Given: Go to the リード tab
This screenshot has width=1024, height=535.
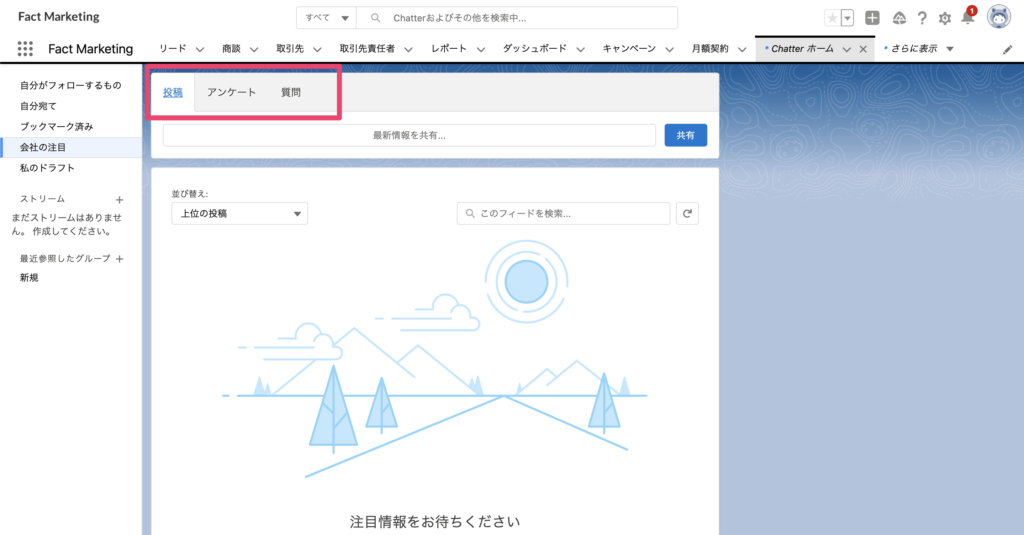Looking at the screenshot, I should click(x=172, y=48).
